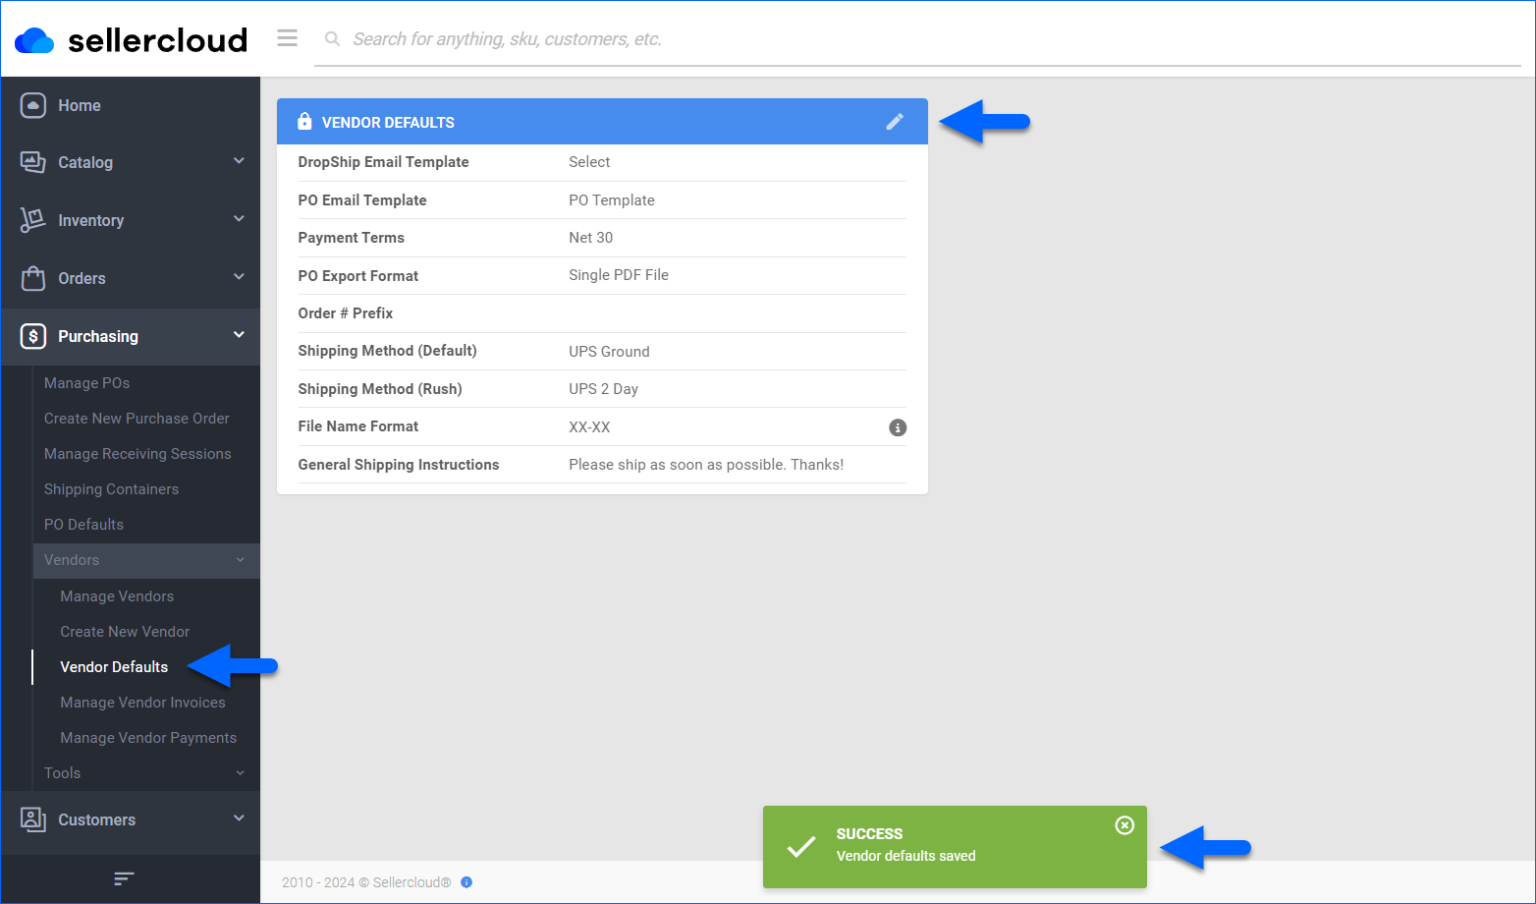Click the Orders bag icon in the sidebar
1536x904 pixels.
(33, 278)
